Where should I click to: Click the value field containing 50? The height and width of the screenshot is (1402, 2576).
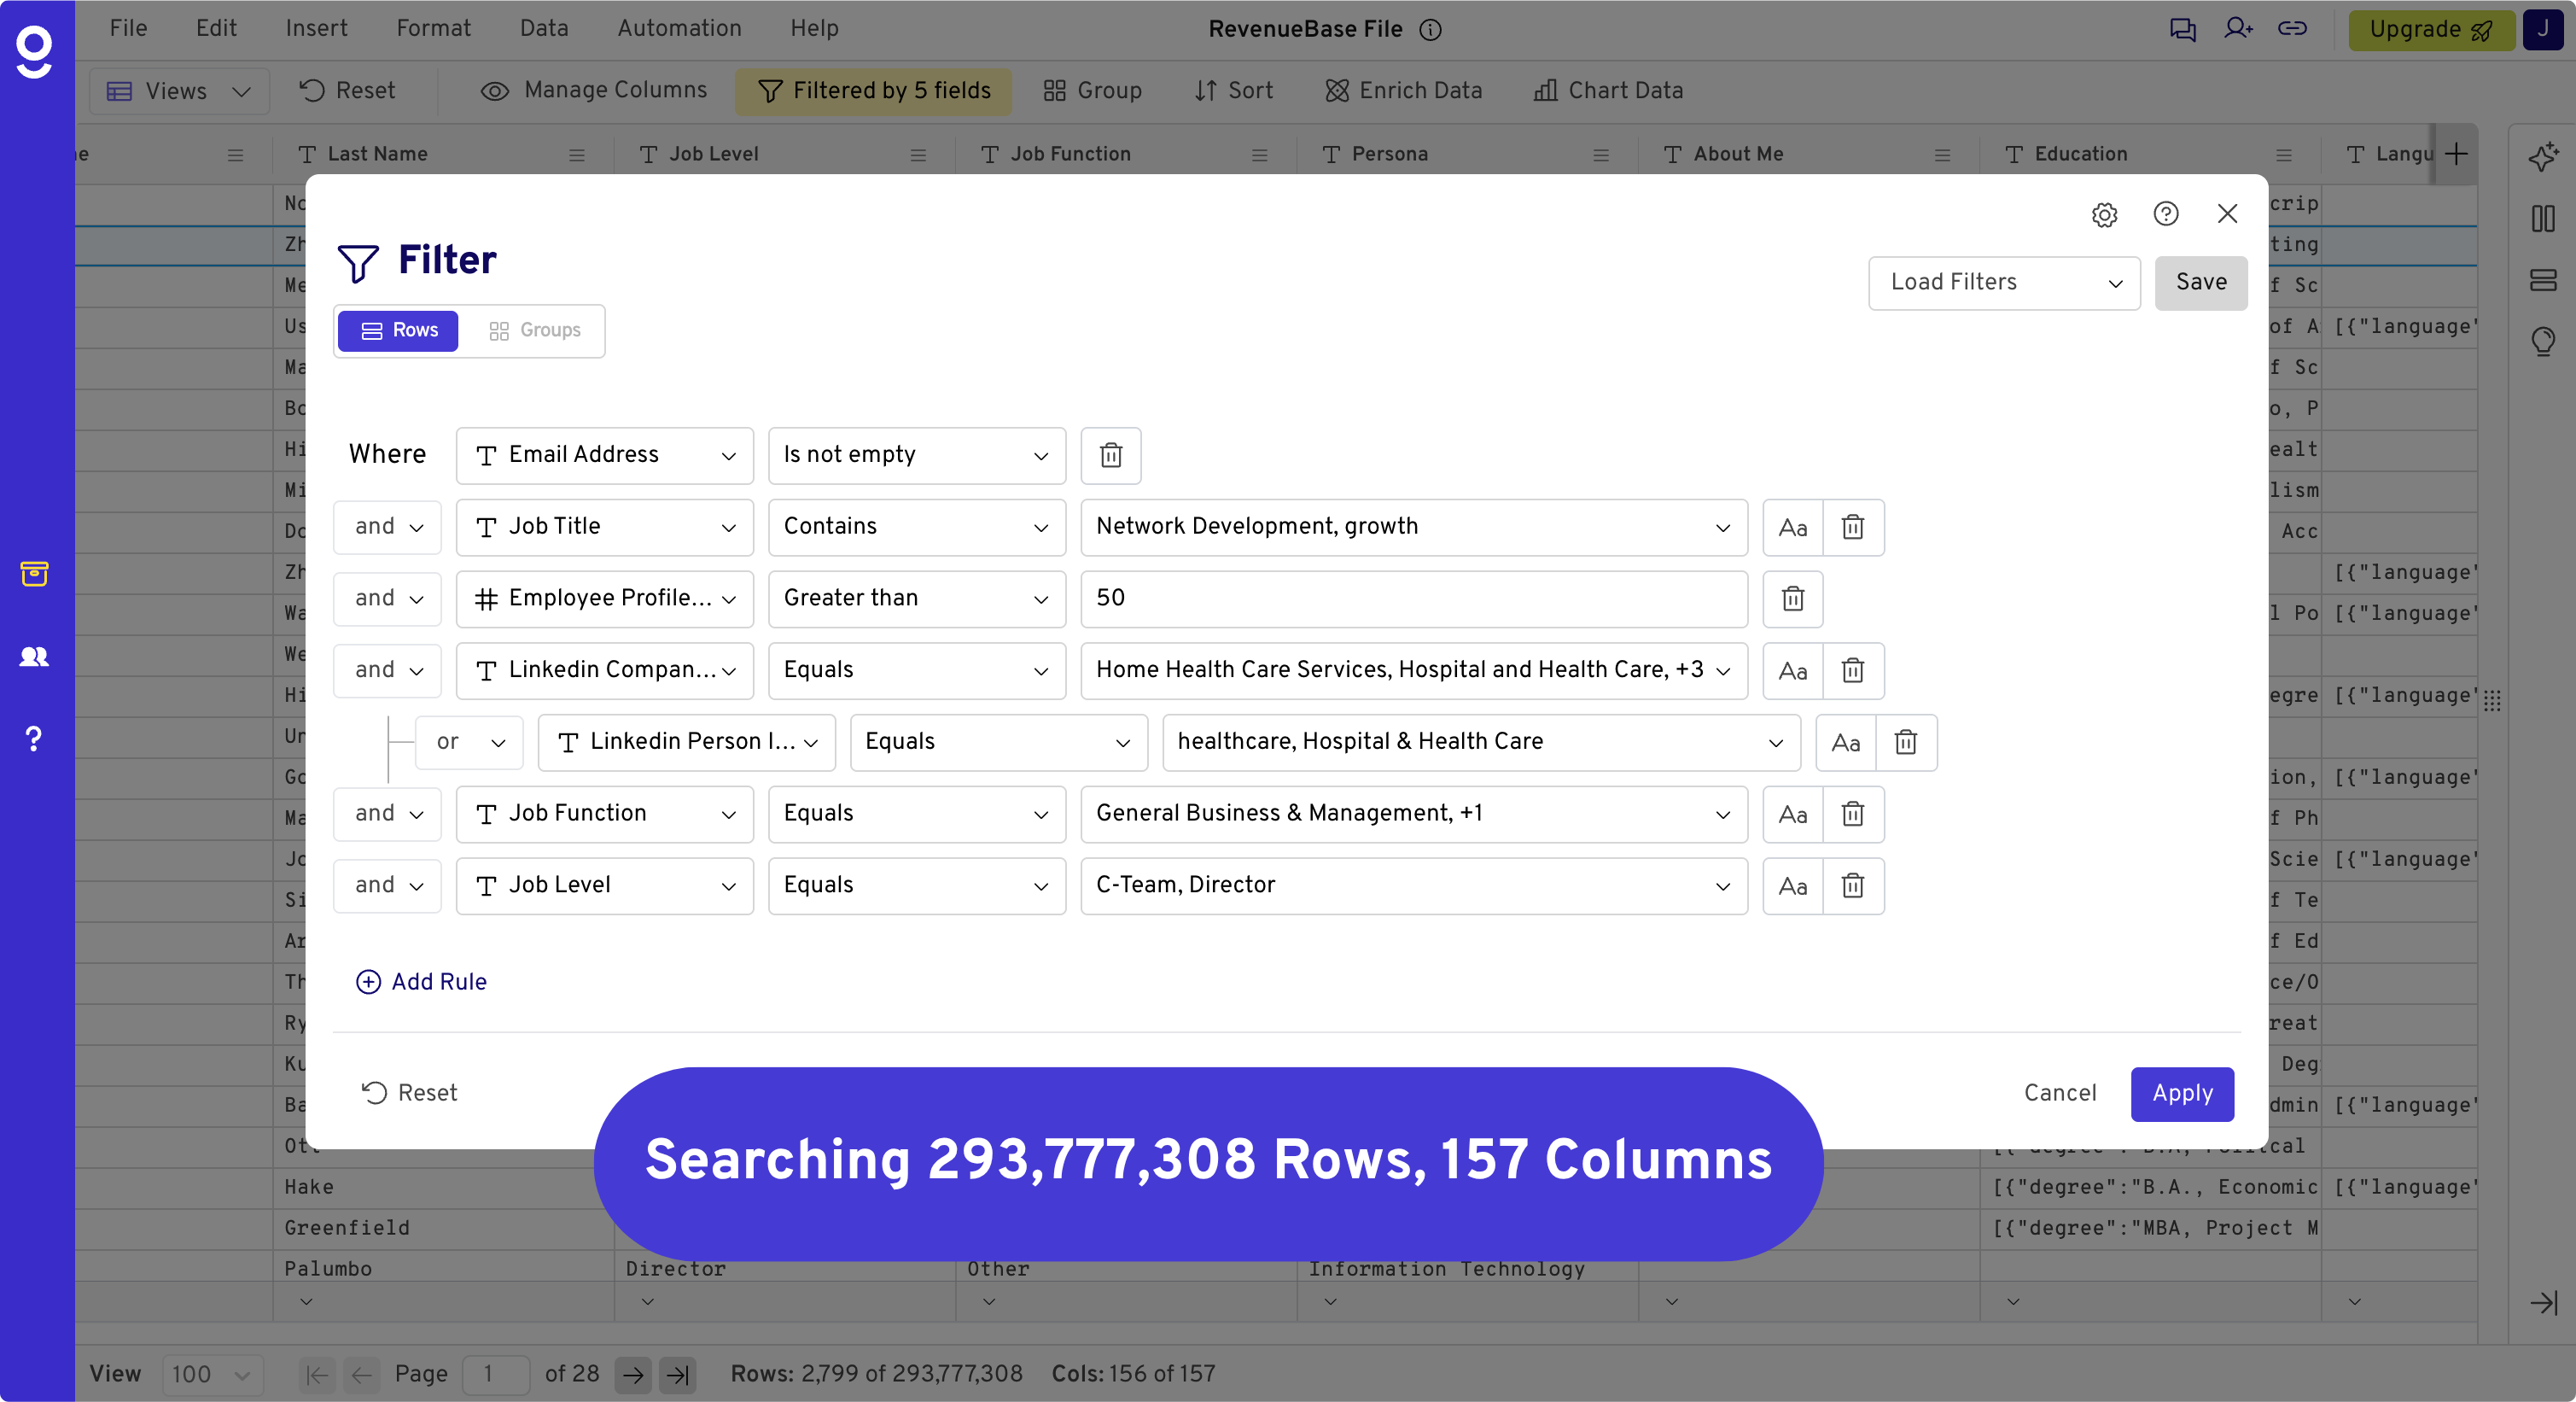(1412, 598)
